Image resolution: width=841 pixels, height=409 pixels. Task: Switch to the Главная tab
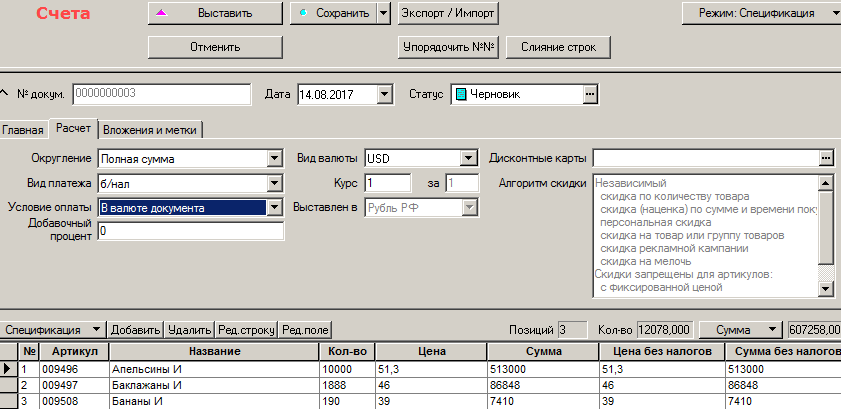23,130
